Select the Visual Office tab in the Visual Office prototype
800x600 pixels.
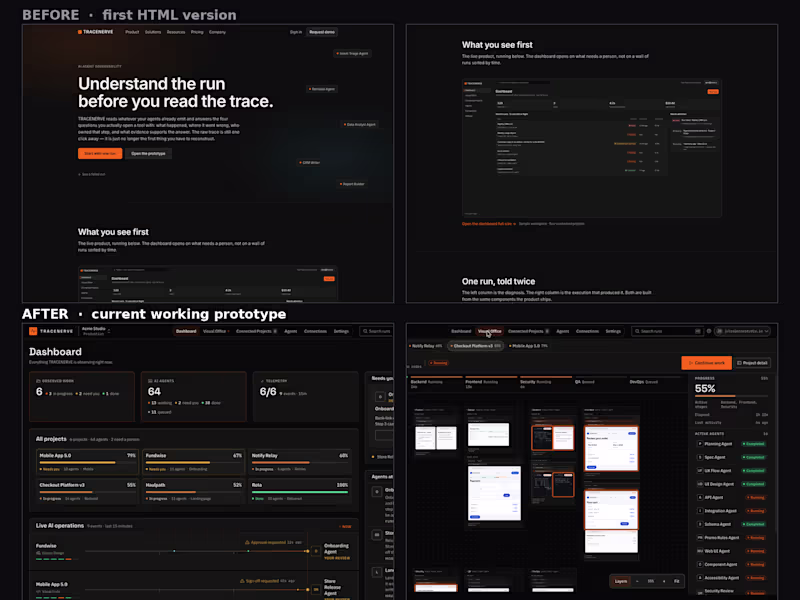pos(490,331)
